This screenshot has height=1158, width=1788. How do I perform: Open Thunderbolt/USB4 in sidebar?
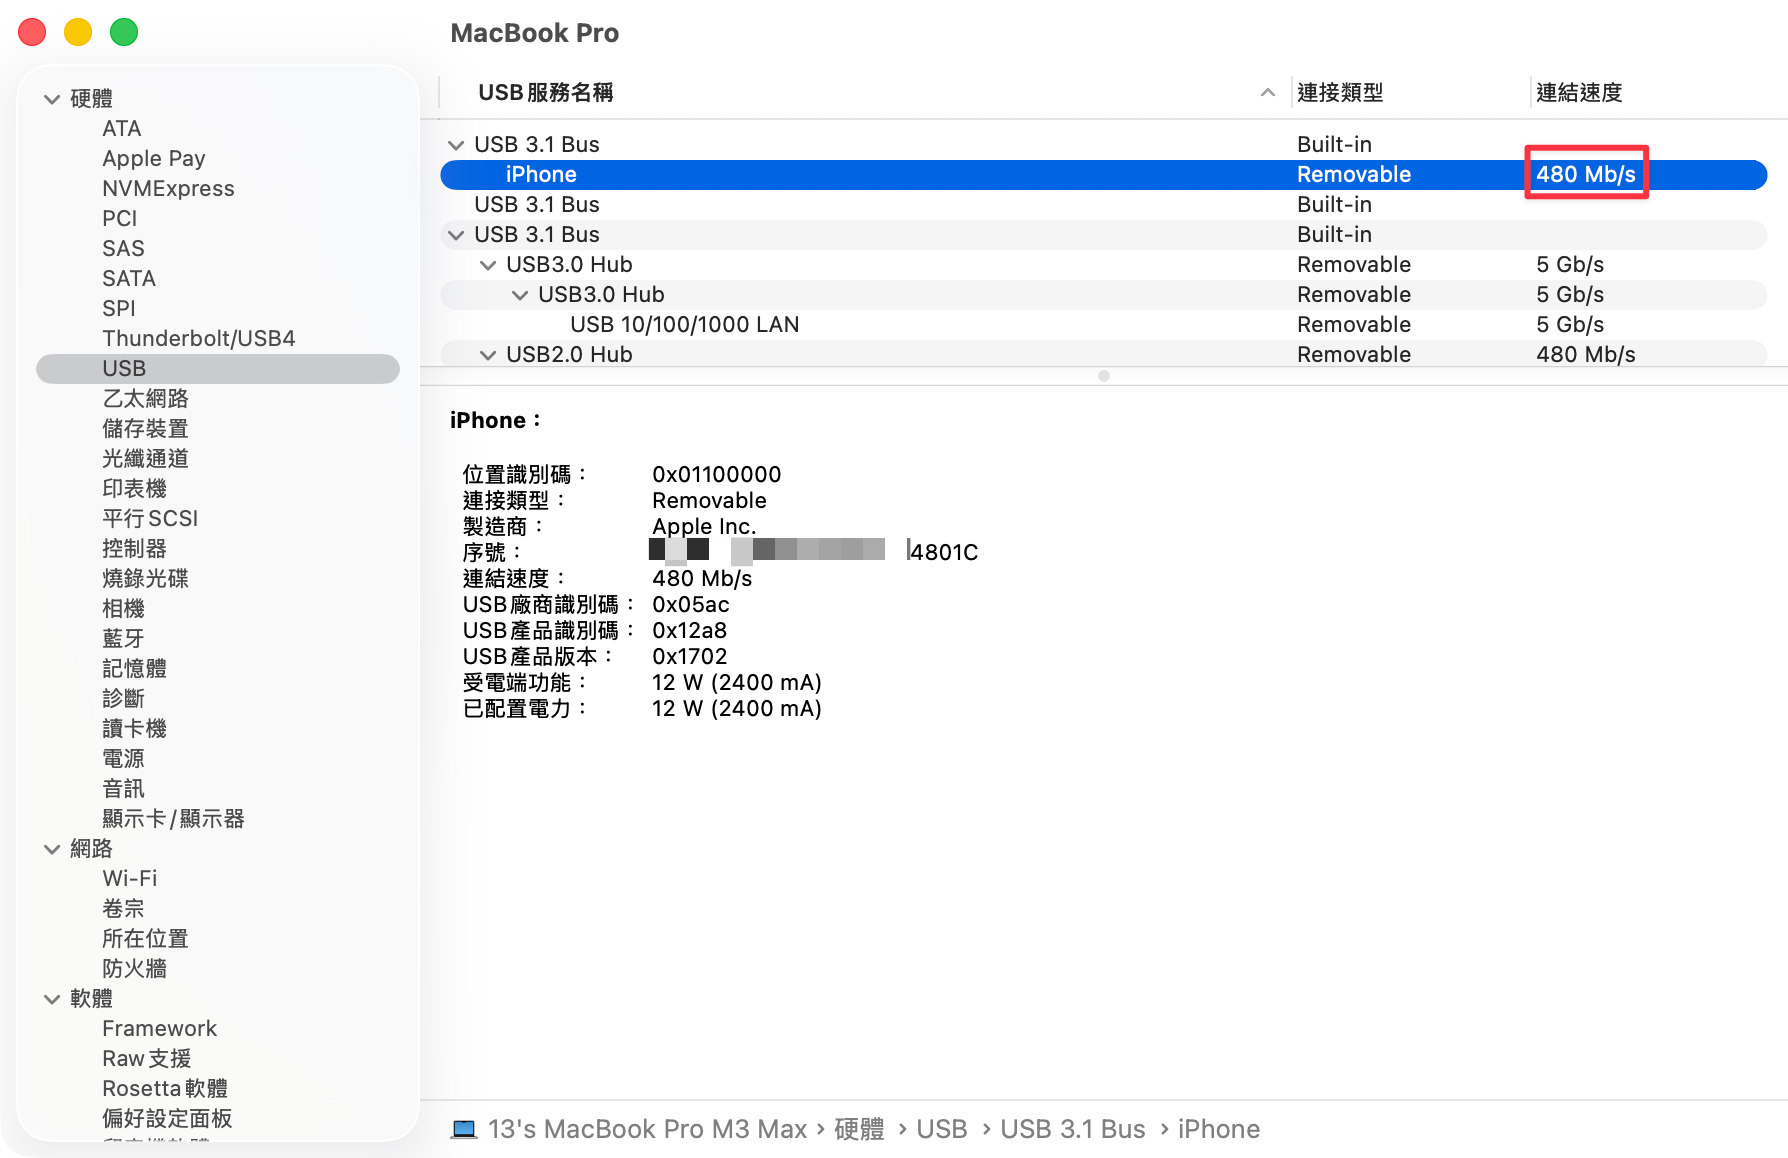[199, 339]
